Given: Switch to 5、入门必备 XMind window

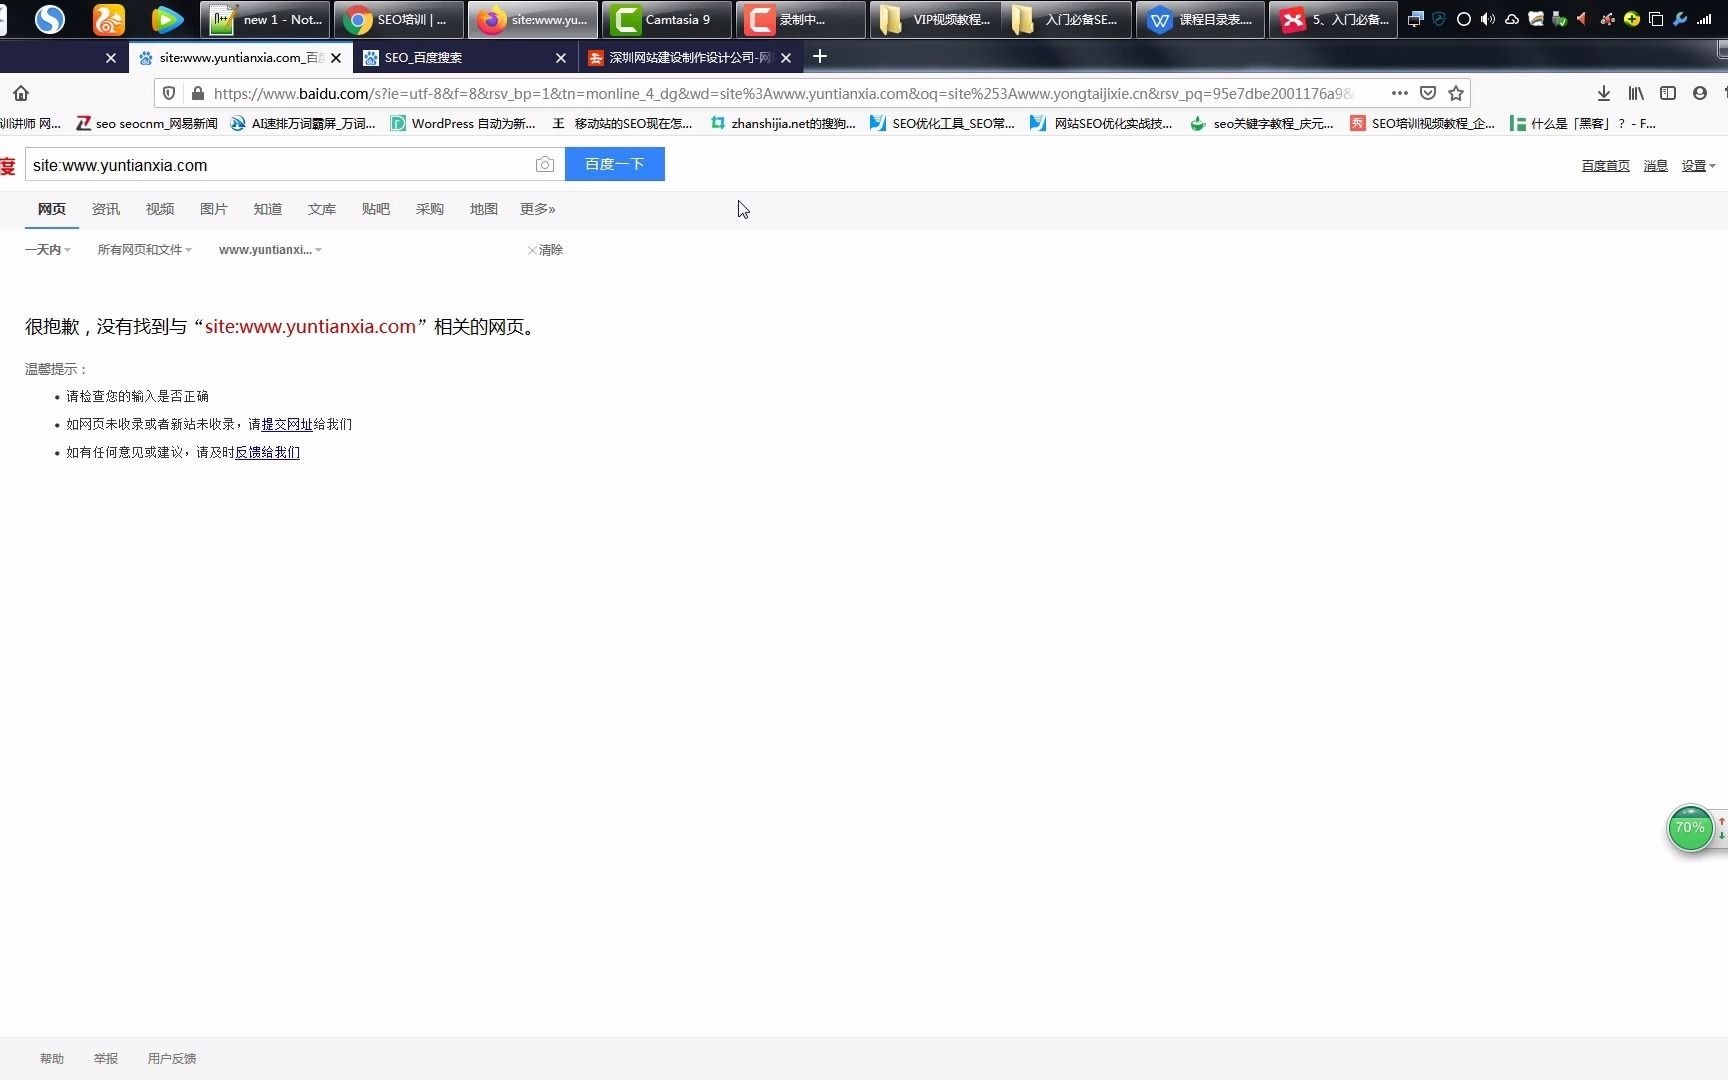Looking at the screenshot, I should tap(1334, 19).
